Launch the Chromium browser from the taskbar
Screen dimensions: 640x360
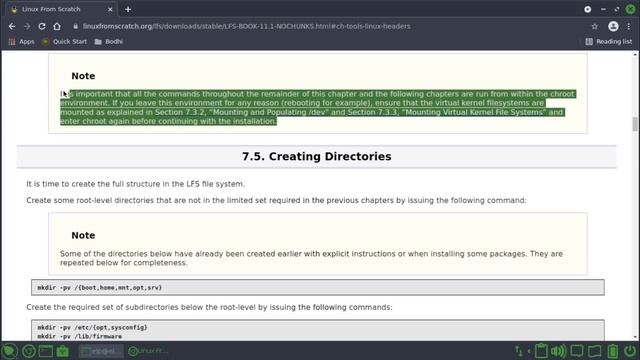(29, 351)
